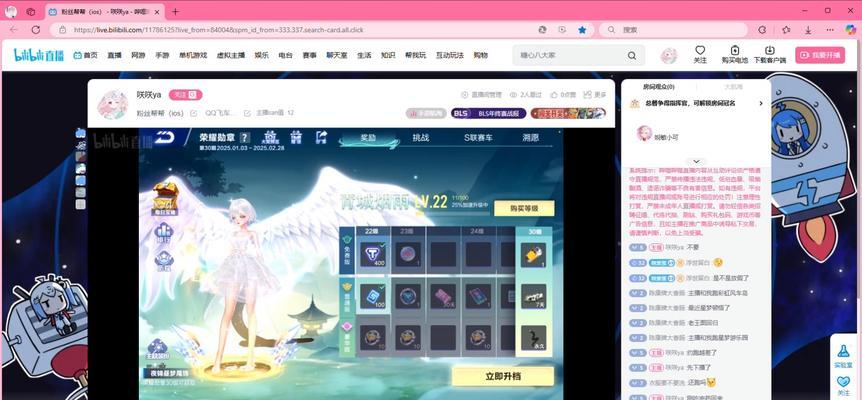Viewport: 862px width, 400px height.
Task: Click the game share arrow icon
Action: (x=322, y=136)
